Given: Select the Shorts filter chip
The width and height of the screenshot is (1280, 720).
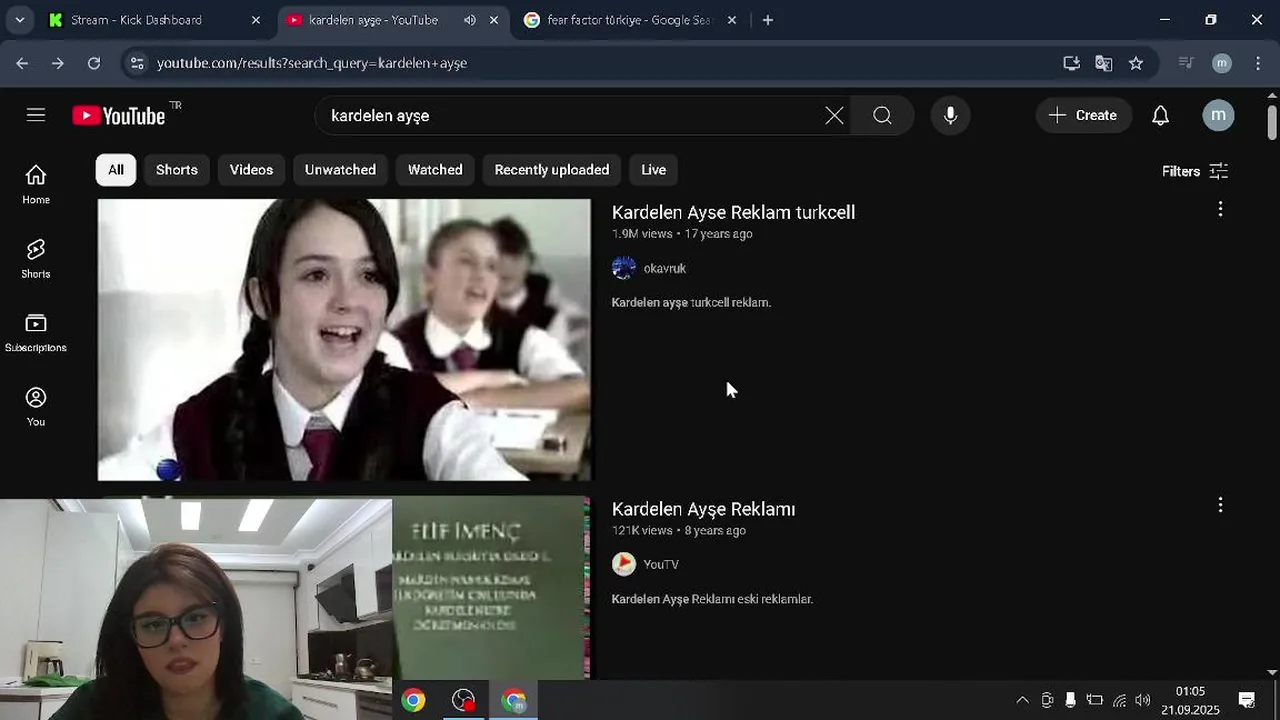Looking at the screenshot, I should tap(177, 170).
